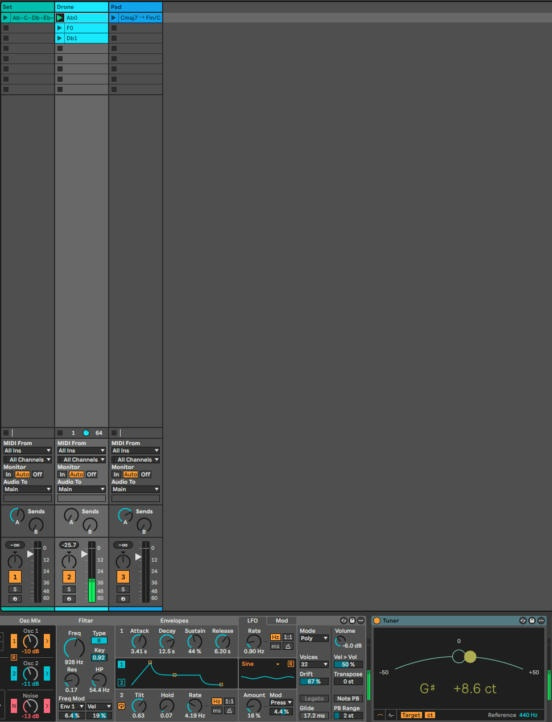Click the Note PB button
This screenshot has width=552, height=722.
tap(348, 699)
